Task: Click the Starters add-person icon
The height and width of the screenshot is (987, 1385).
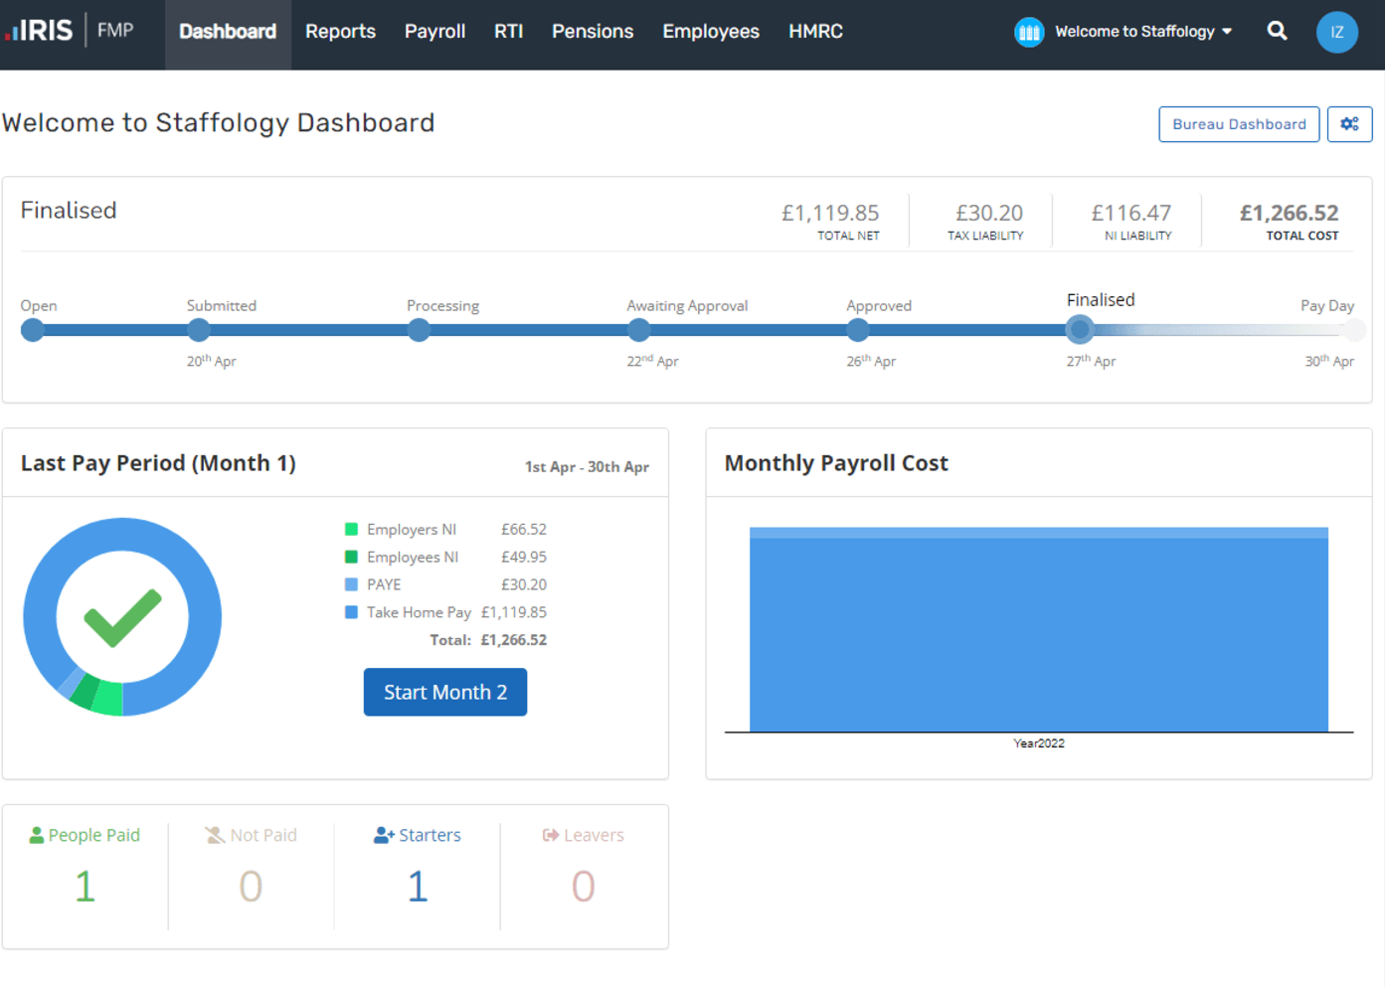Action: point(383,834)
